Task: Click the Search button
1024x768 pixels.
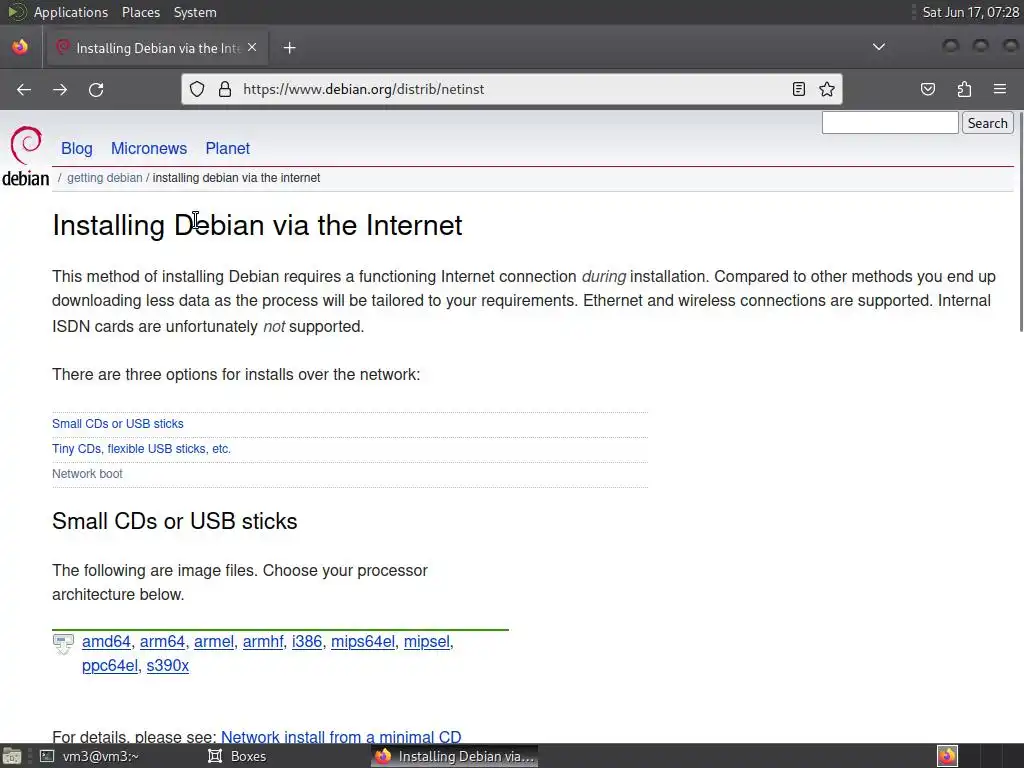Action: (x=987, y=123)
